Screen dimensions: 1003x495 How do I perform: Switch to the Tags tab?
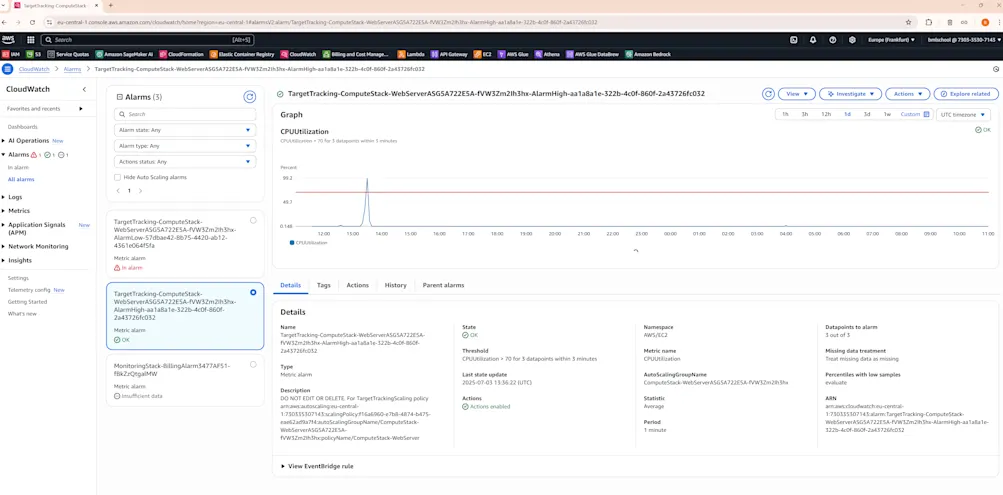coord(324,285)
